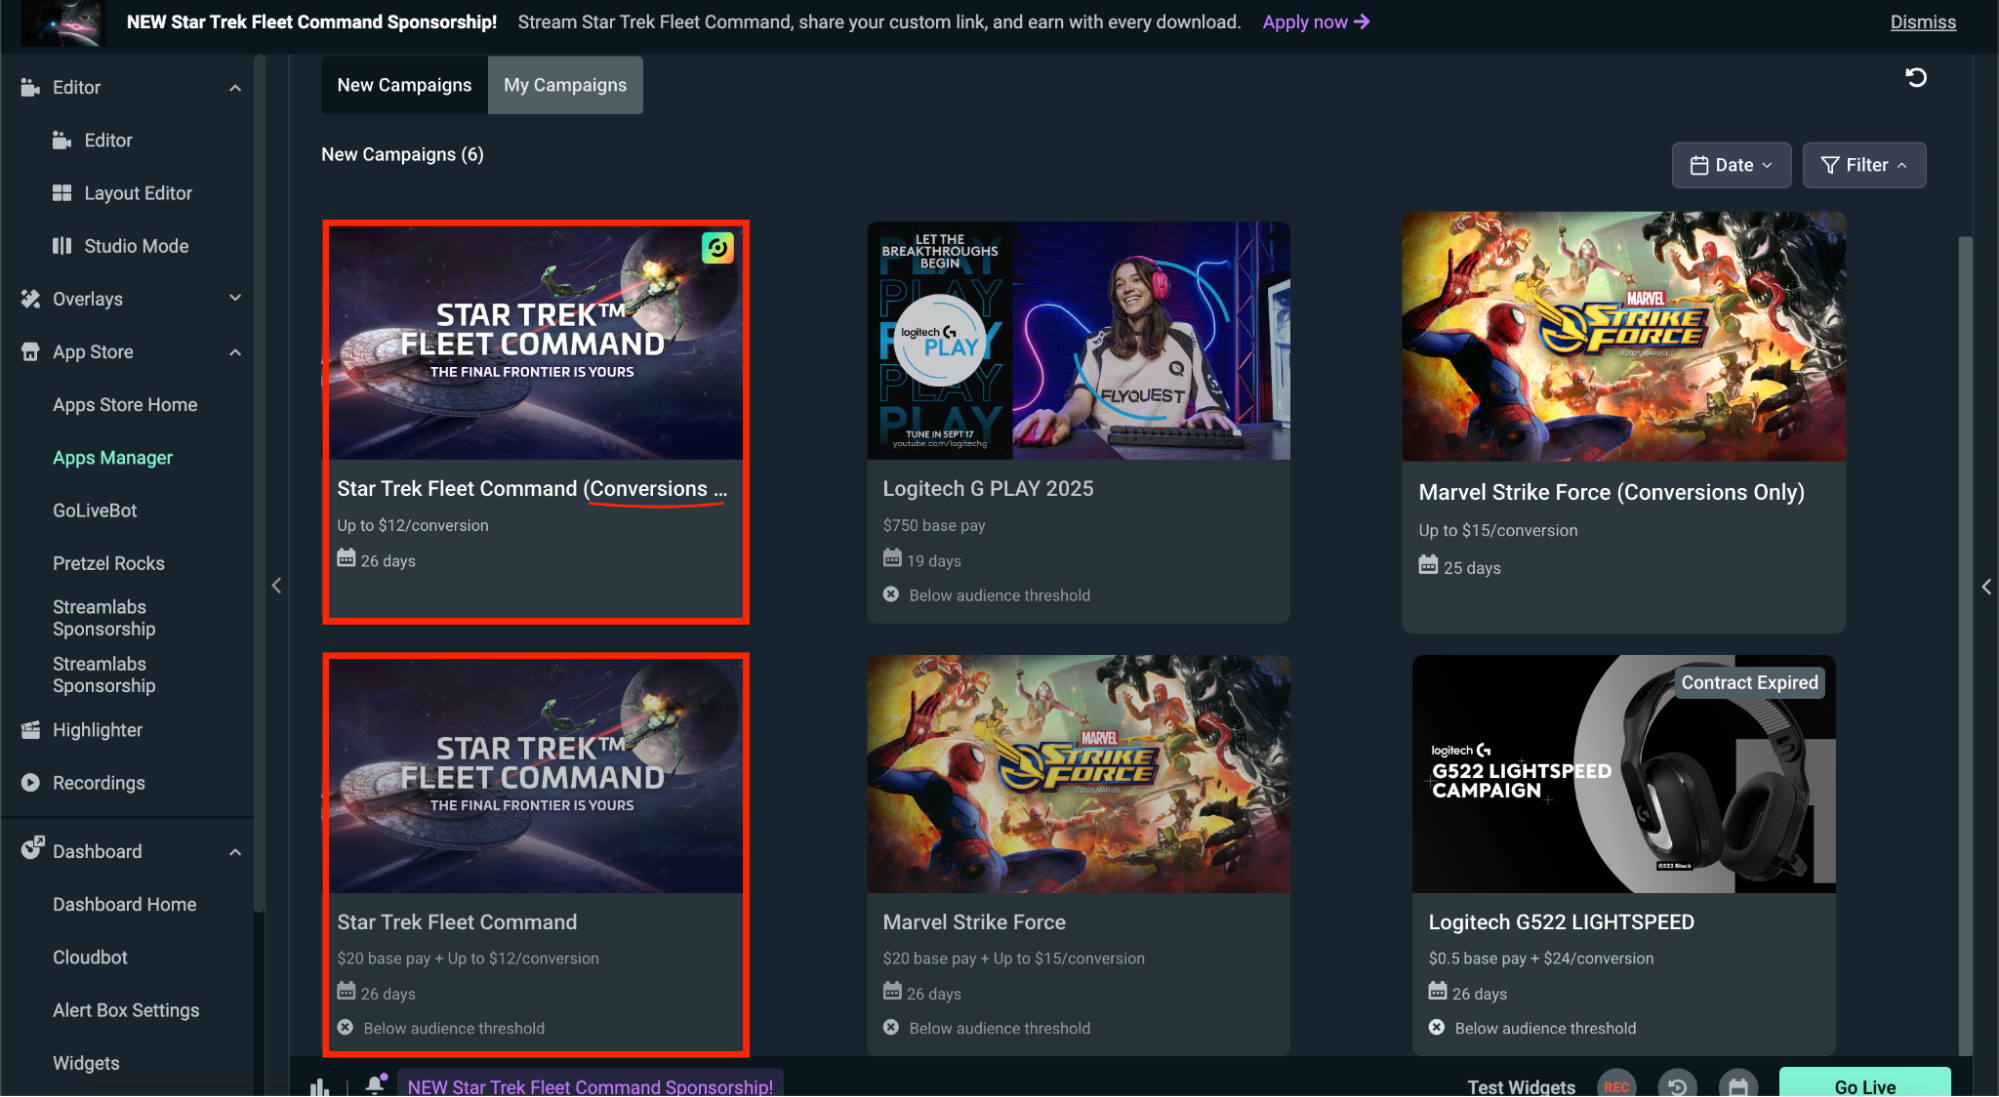The image size is (1999, 1097).
Task: Click the replay buffer icon
Action: [x=1677, y=1086]
